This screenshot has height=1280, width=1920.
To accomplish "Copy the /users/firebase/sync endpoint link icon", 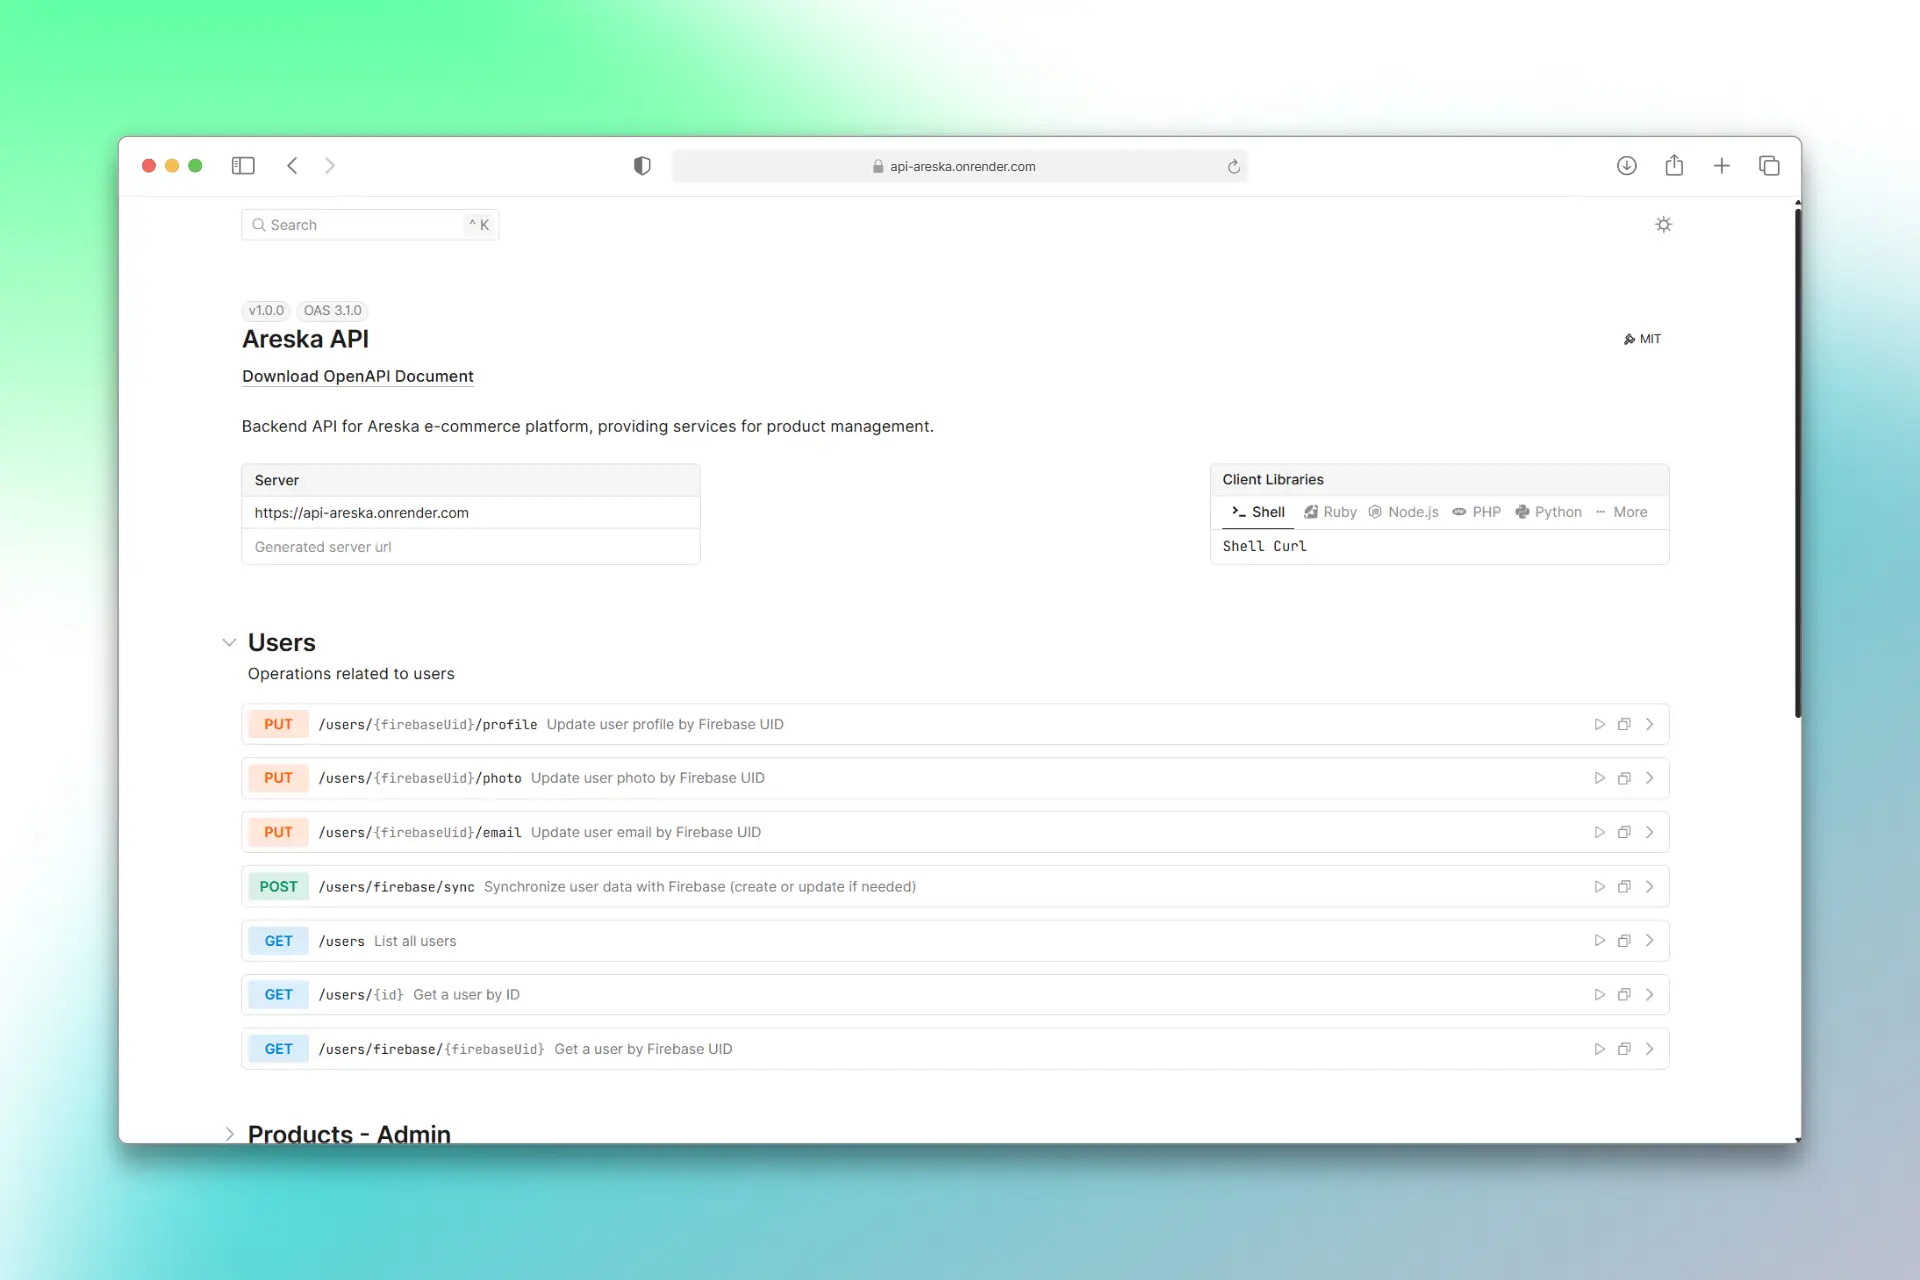I will pos(1624,887).
